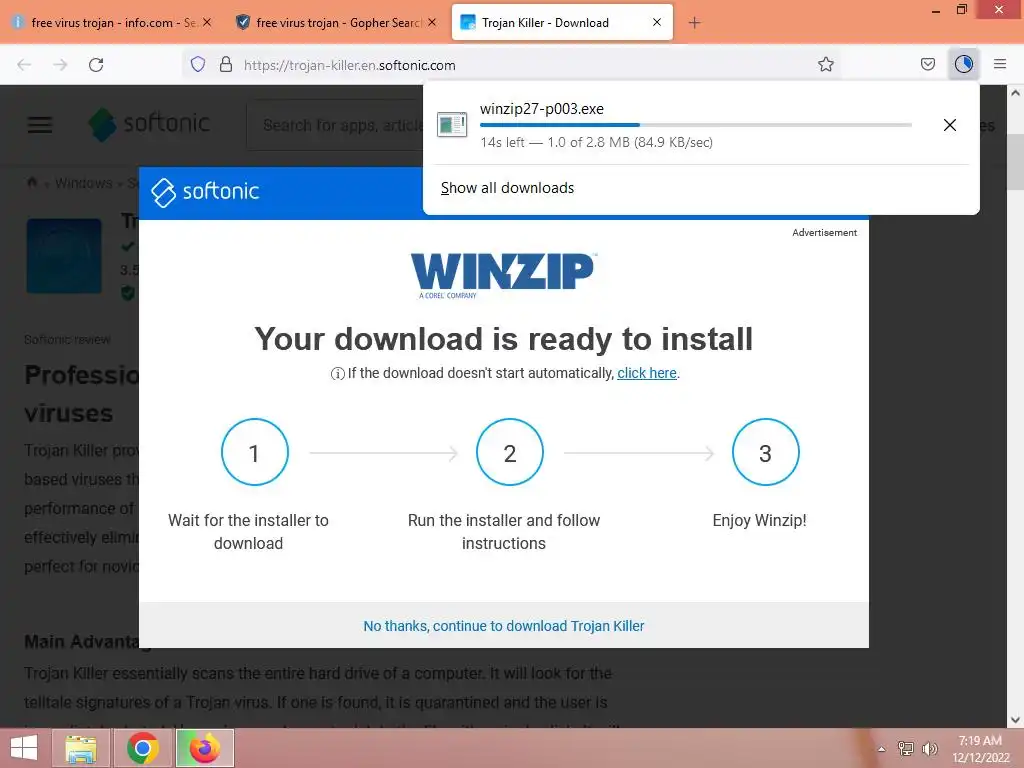Click the WinZip logo
1024x768 pixels.
(x=503, y=274)
